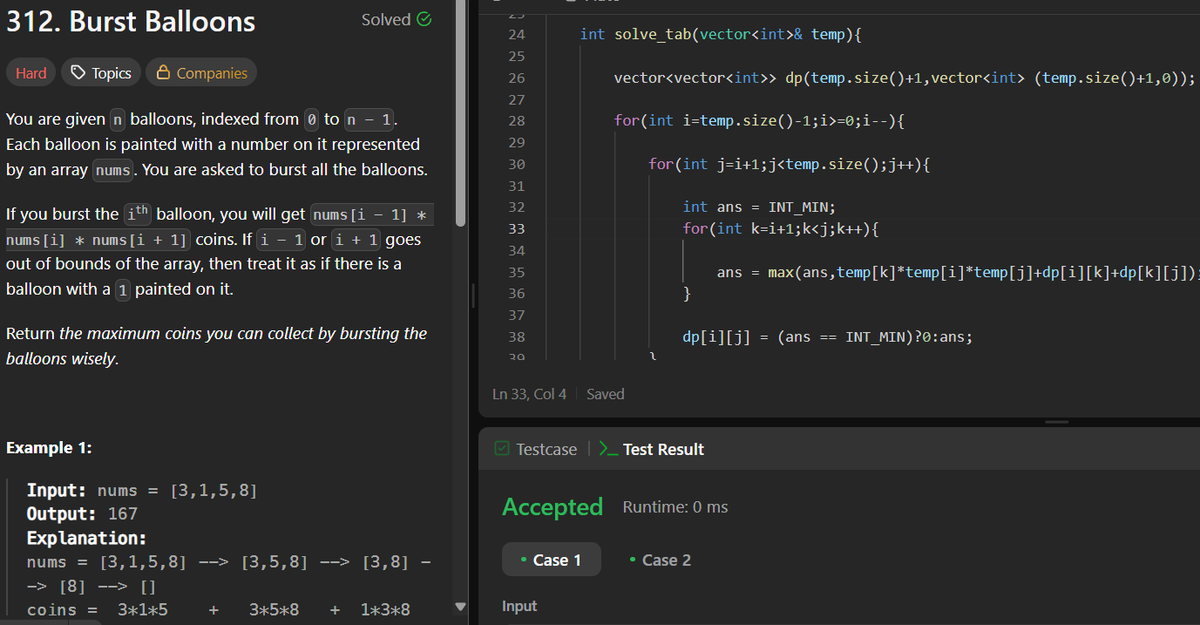1200x625 pixels.
Task: Click the line with ans = max(...)
Action: (x=957, y=272)
